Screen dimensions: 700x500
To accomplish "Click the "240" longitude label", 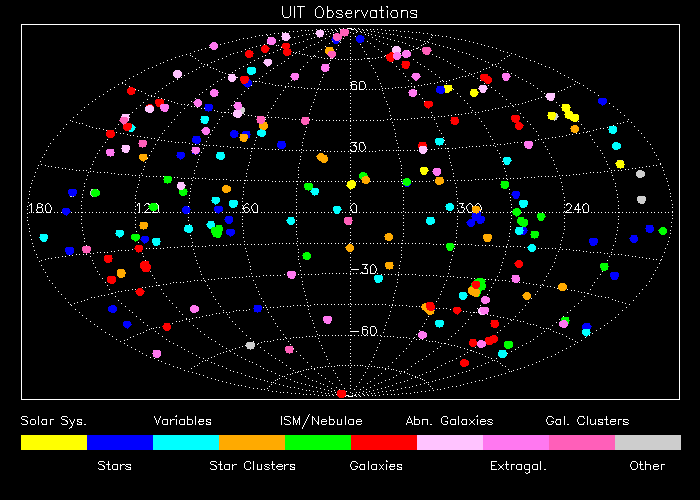I will point(577,208).
